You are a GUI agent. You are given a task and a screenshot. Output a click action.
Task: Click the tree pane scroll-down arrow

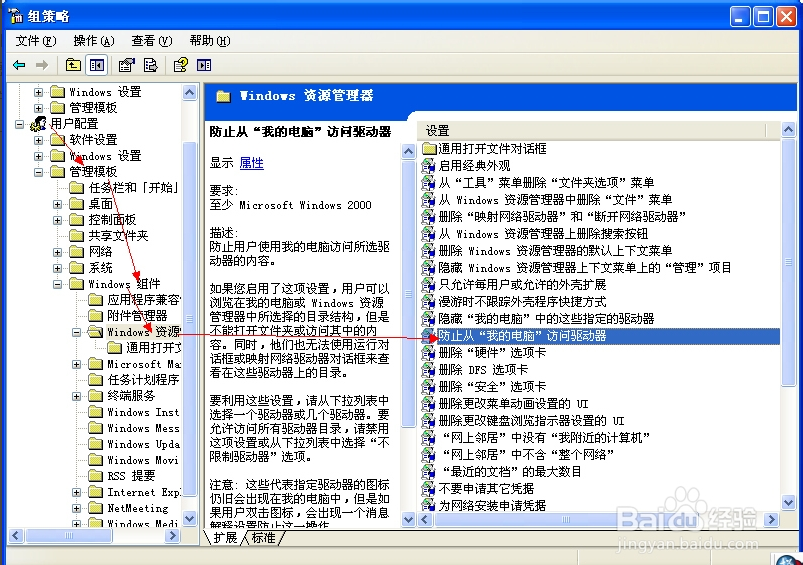(189, 518)
